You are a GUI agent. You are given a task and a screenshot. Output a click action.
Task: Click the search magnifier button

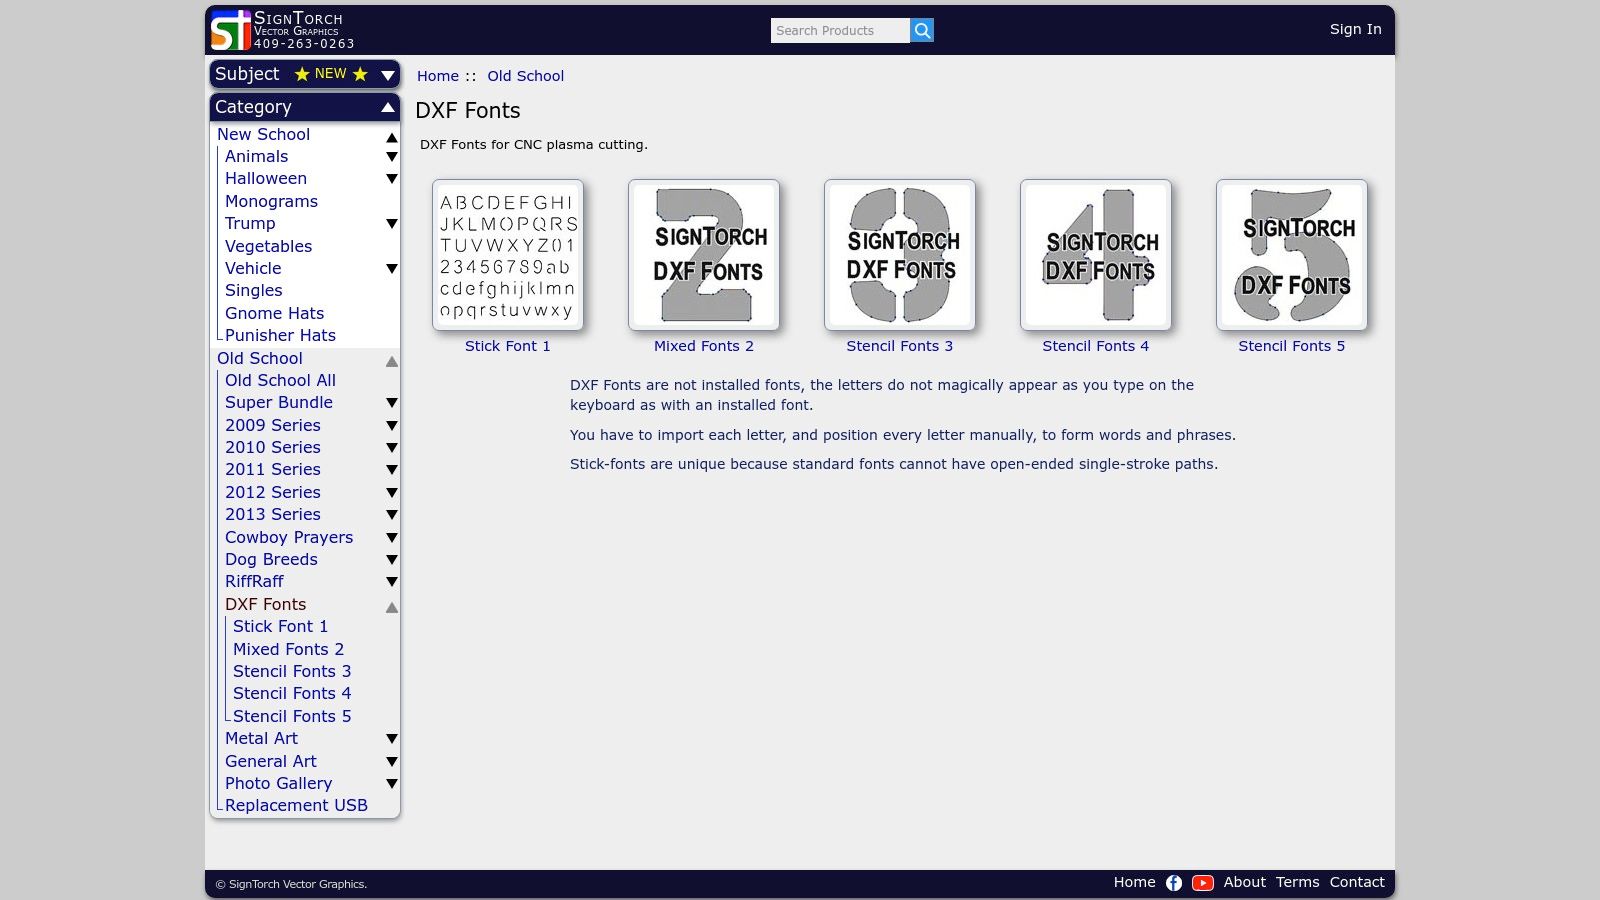tap(922, 31)
